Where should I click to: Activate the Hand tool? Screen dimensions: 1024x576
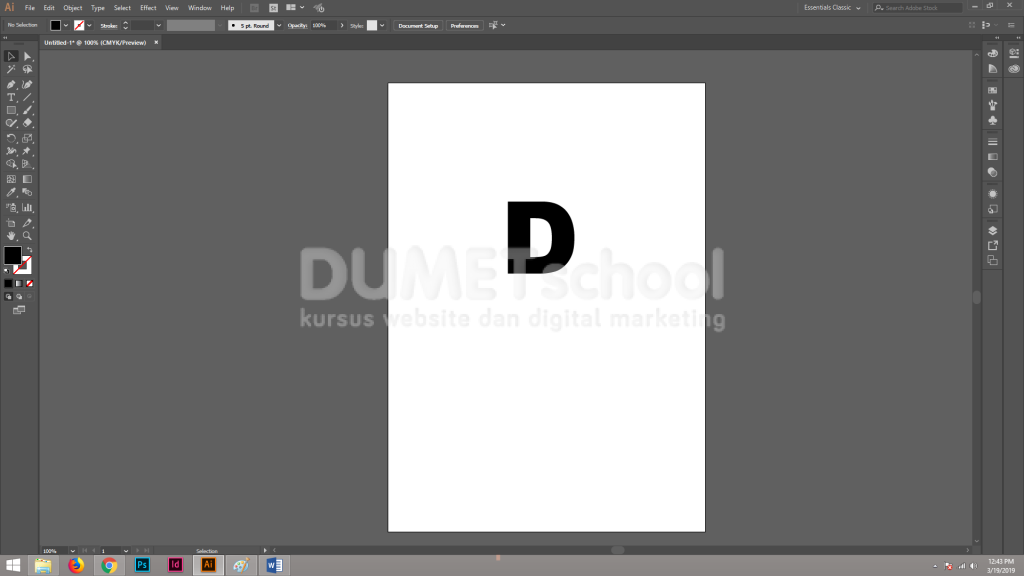pos(11,236)
